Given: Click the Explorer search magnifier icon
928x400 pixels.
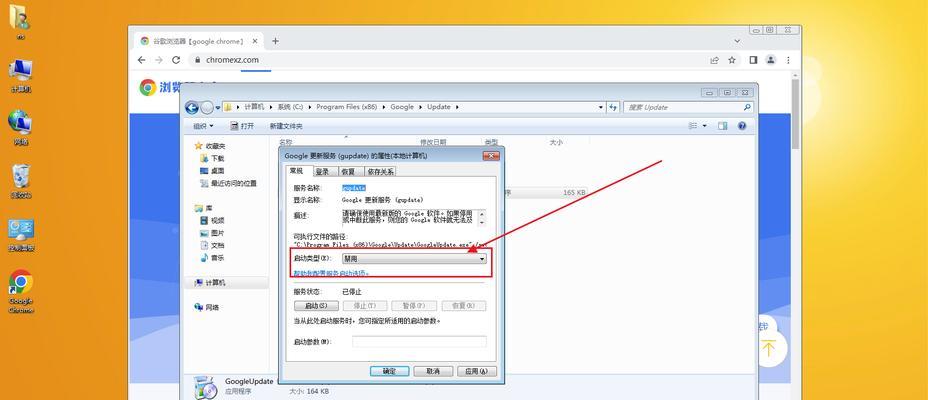Looking at the screenshot, I should coord(747,107).
